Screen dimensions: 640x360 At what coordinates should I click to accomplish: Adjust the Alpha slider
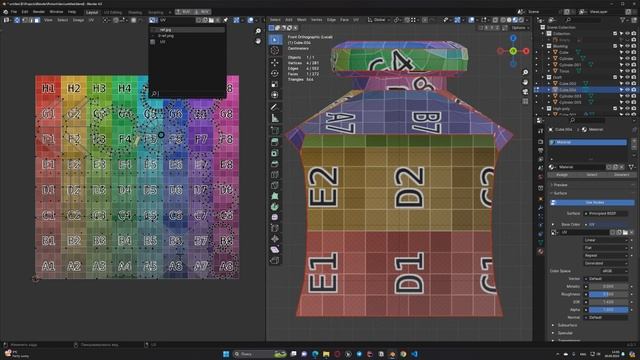point(608,309)
